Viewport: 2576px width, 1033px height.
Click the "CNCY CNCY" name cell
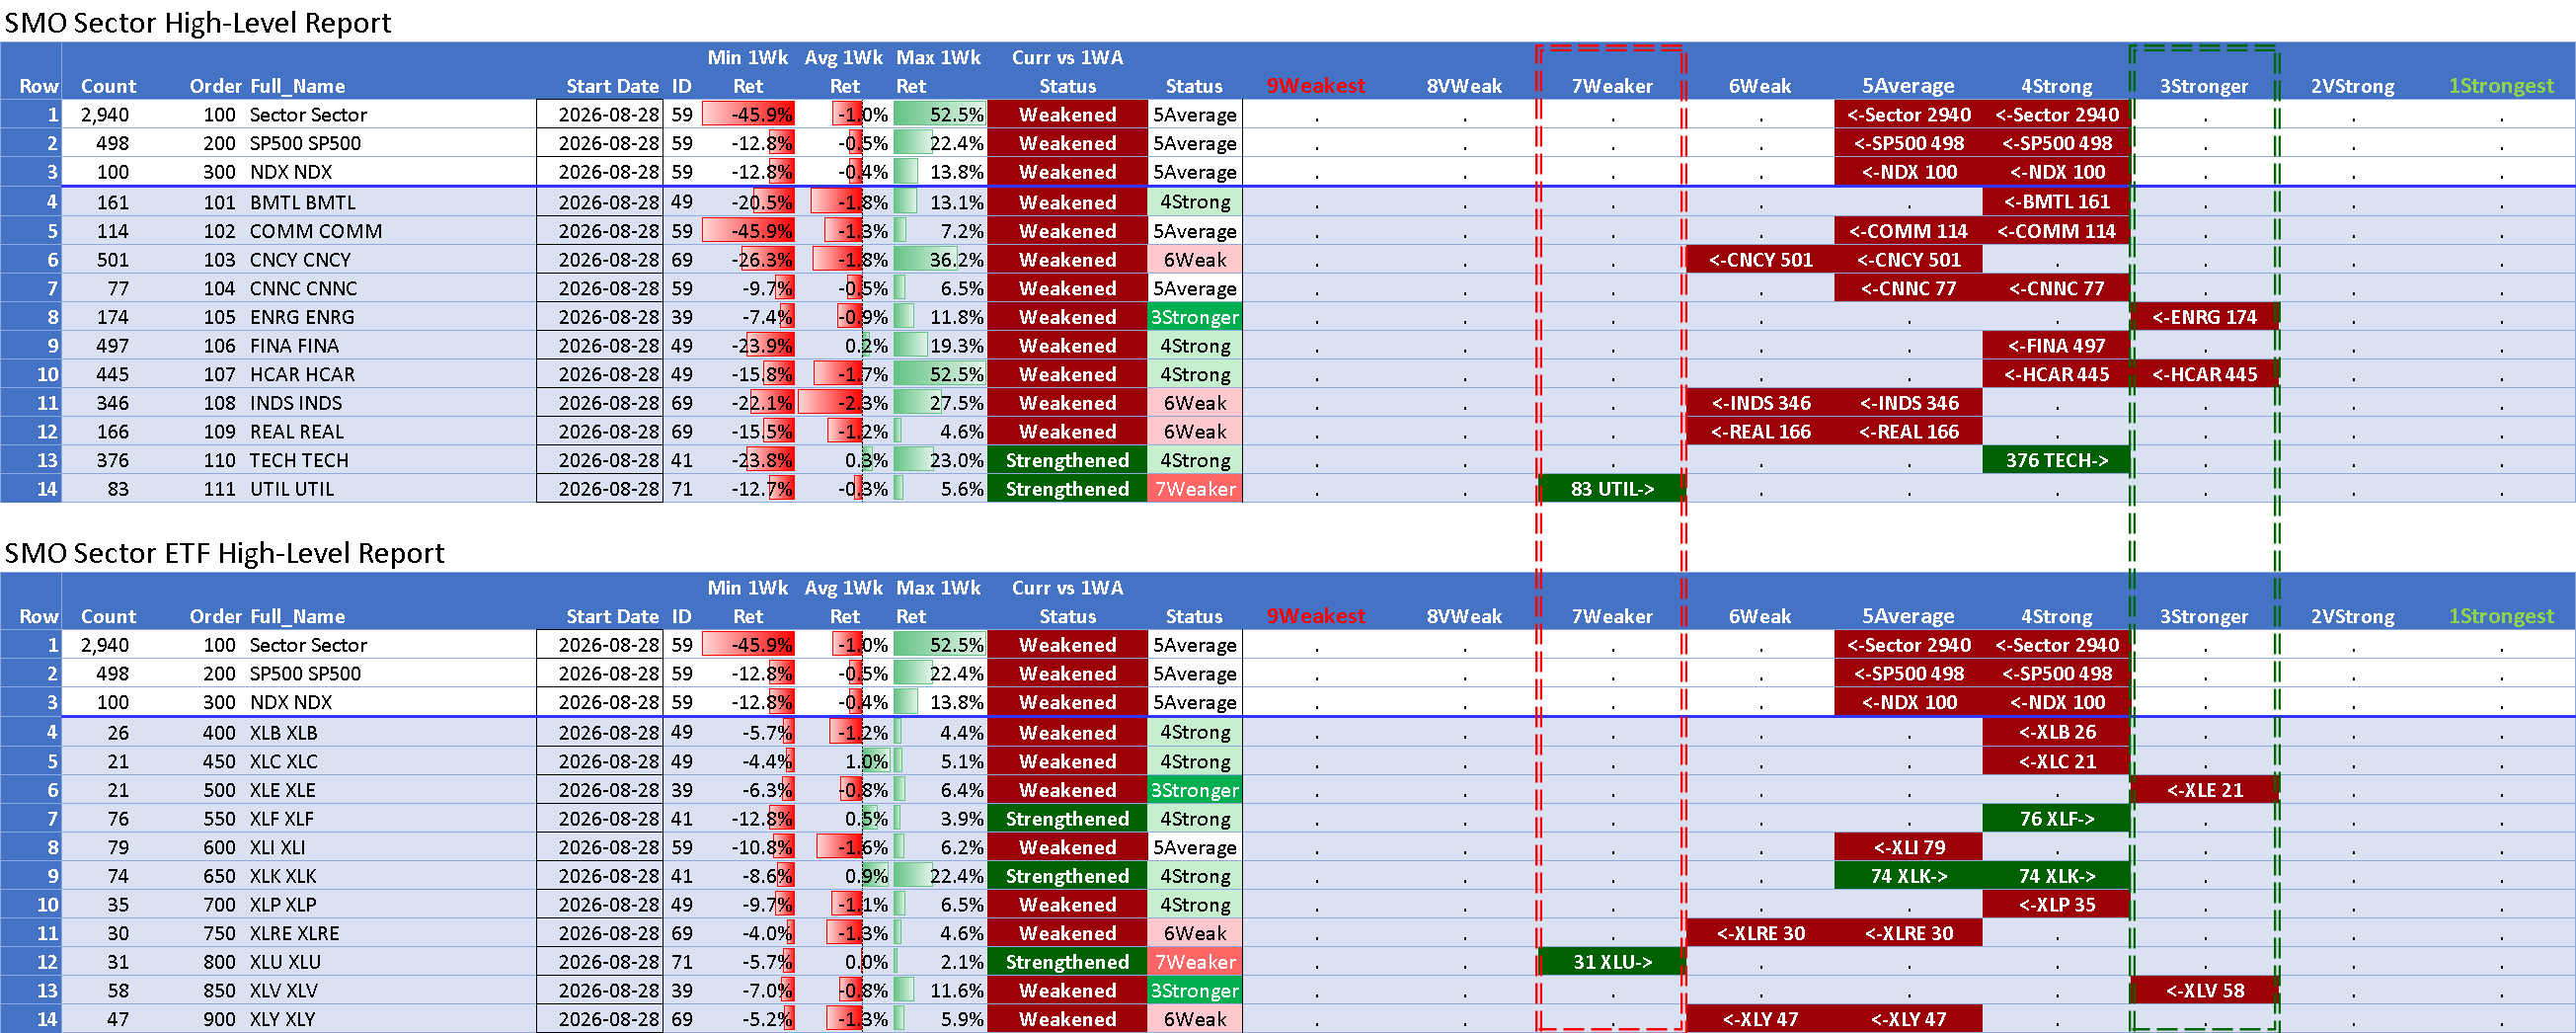click(300, 260)
